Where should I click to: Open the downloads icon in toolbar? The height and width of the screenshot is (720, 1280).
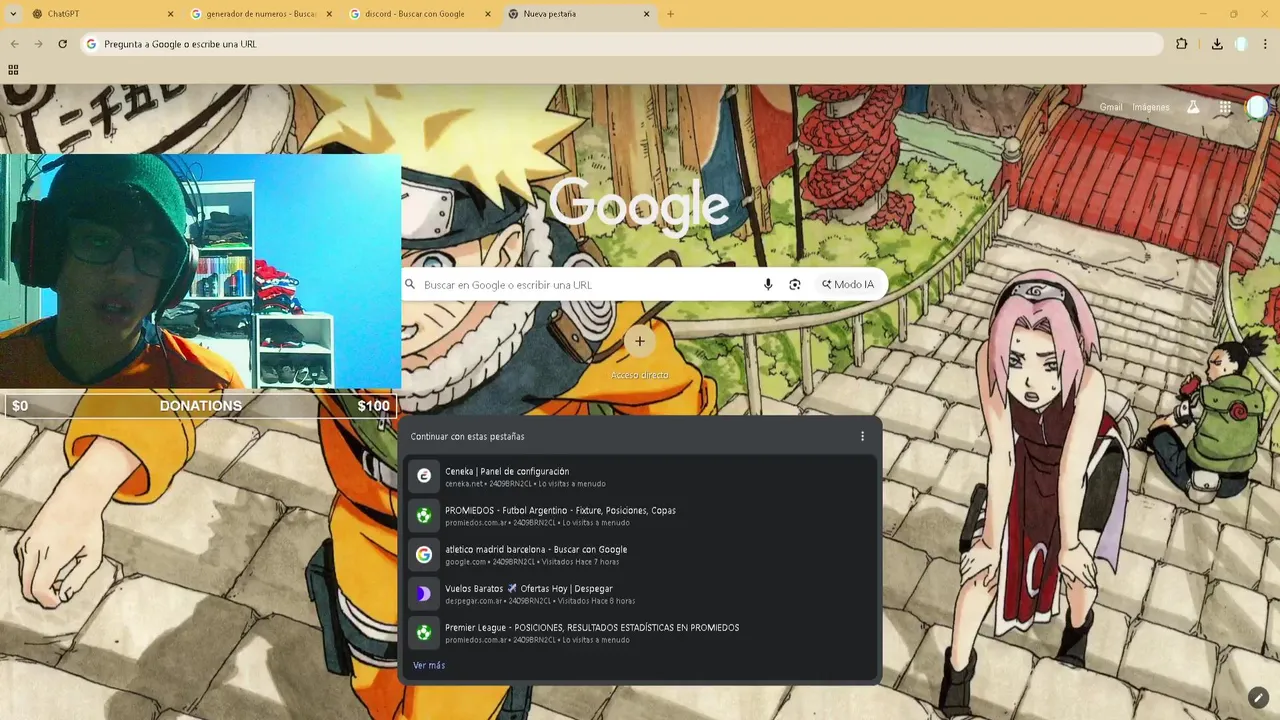pos(1217,44)
